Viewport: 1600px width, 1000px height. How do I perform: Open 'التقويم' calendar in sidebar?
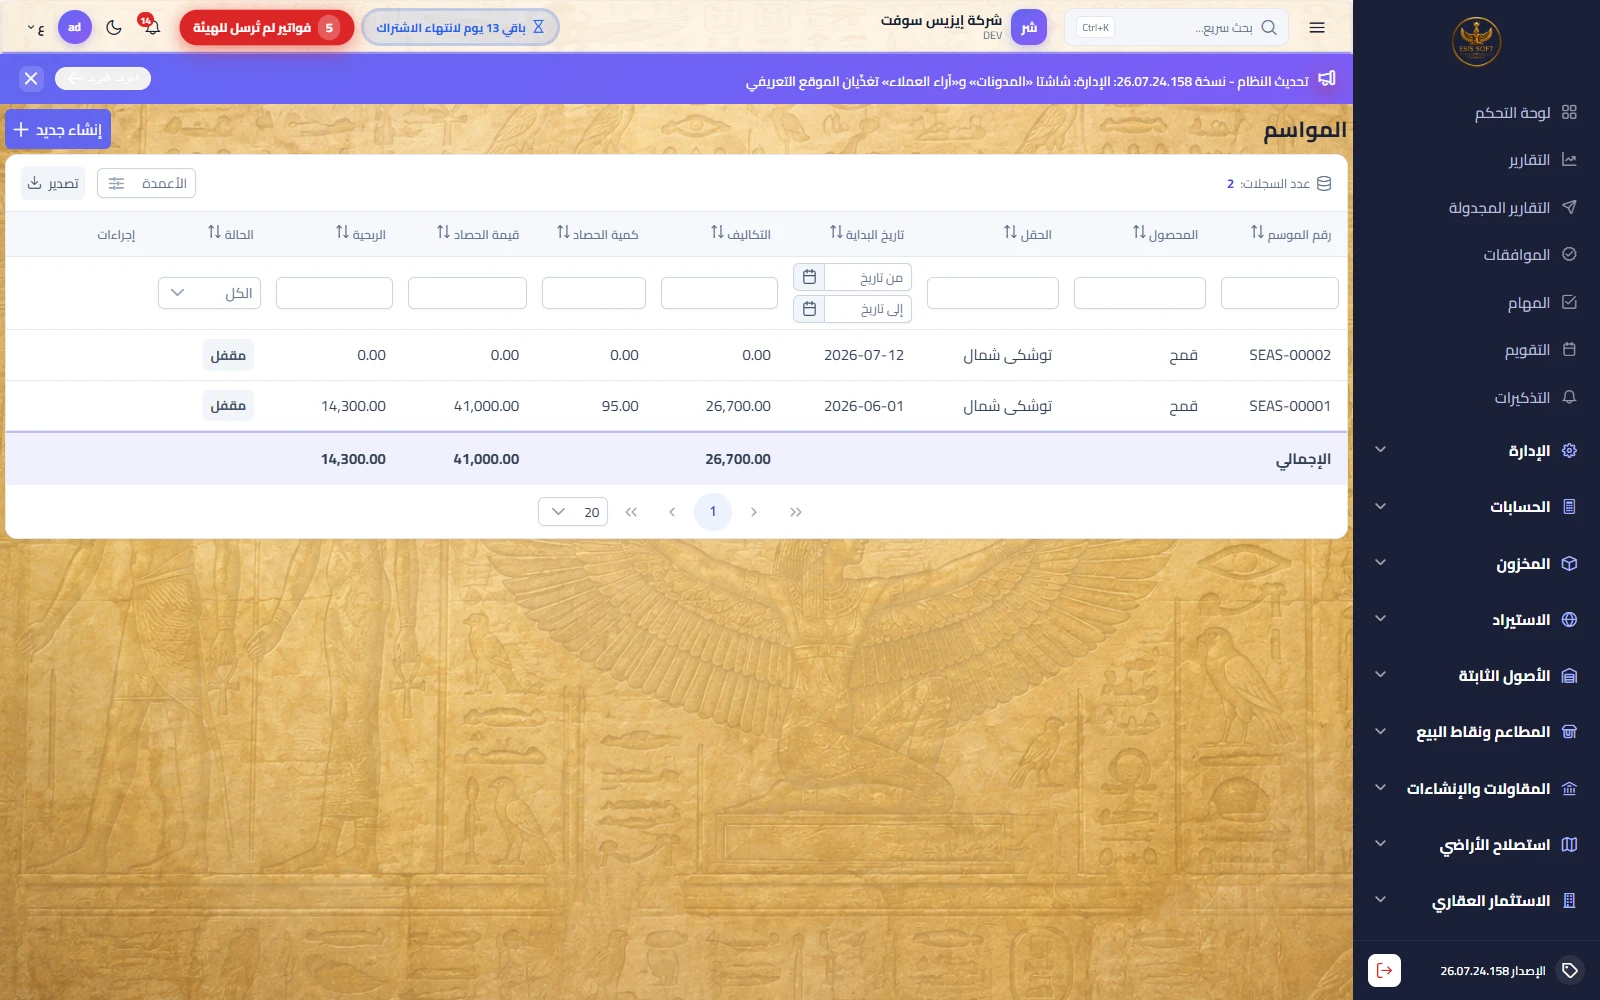pos(1540,350)
